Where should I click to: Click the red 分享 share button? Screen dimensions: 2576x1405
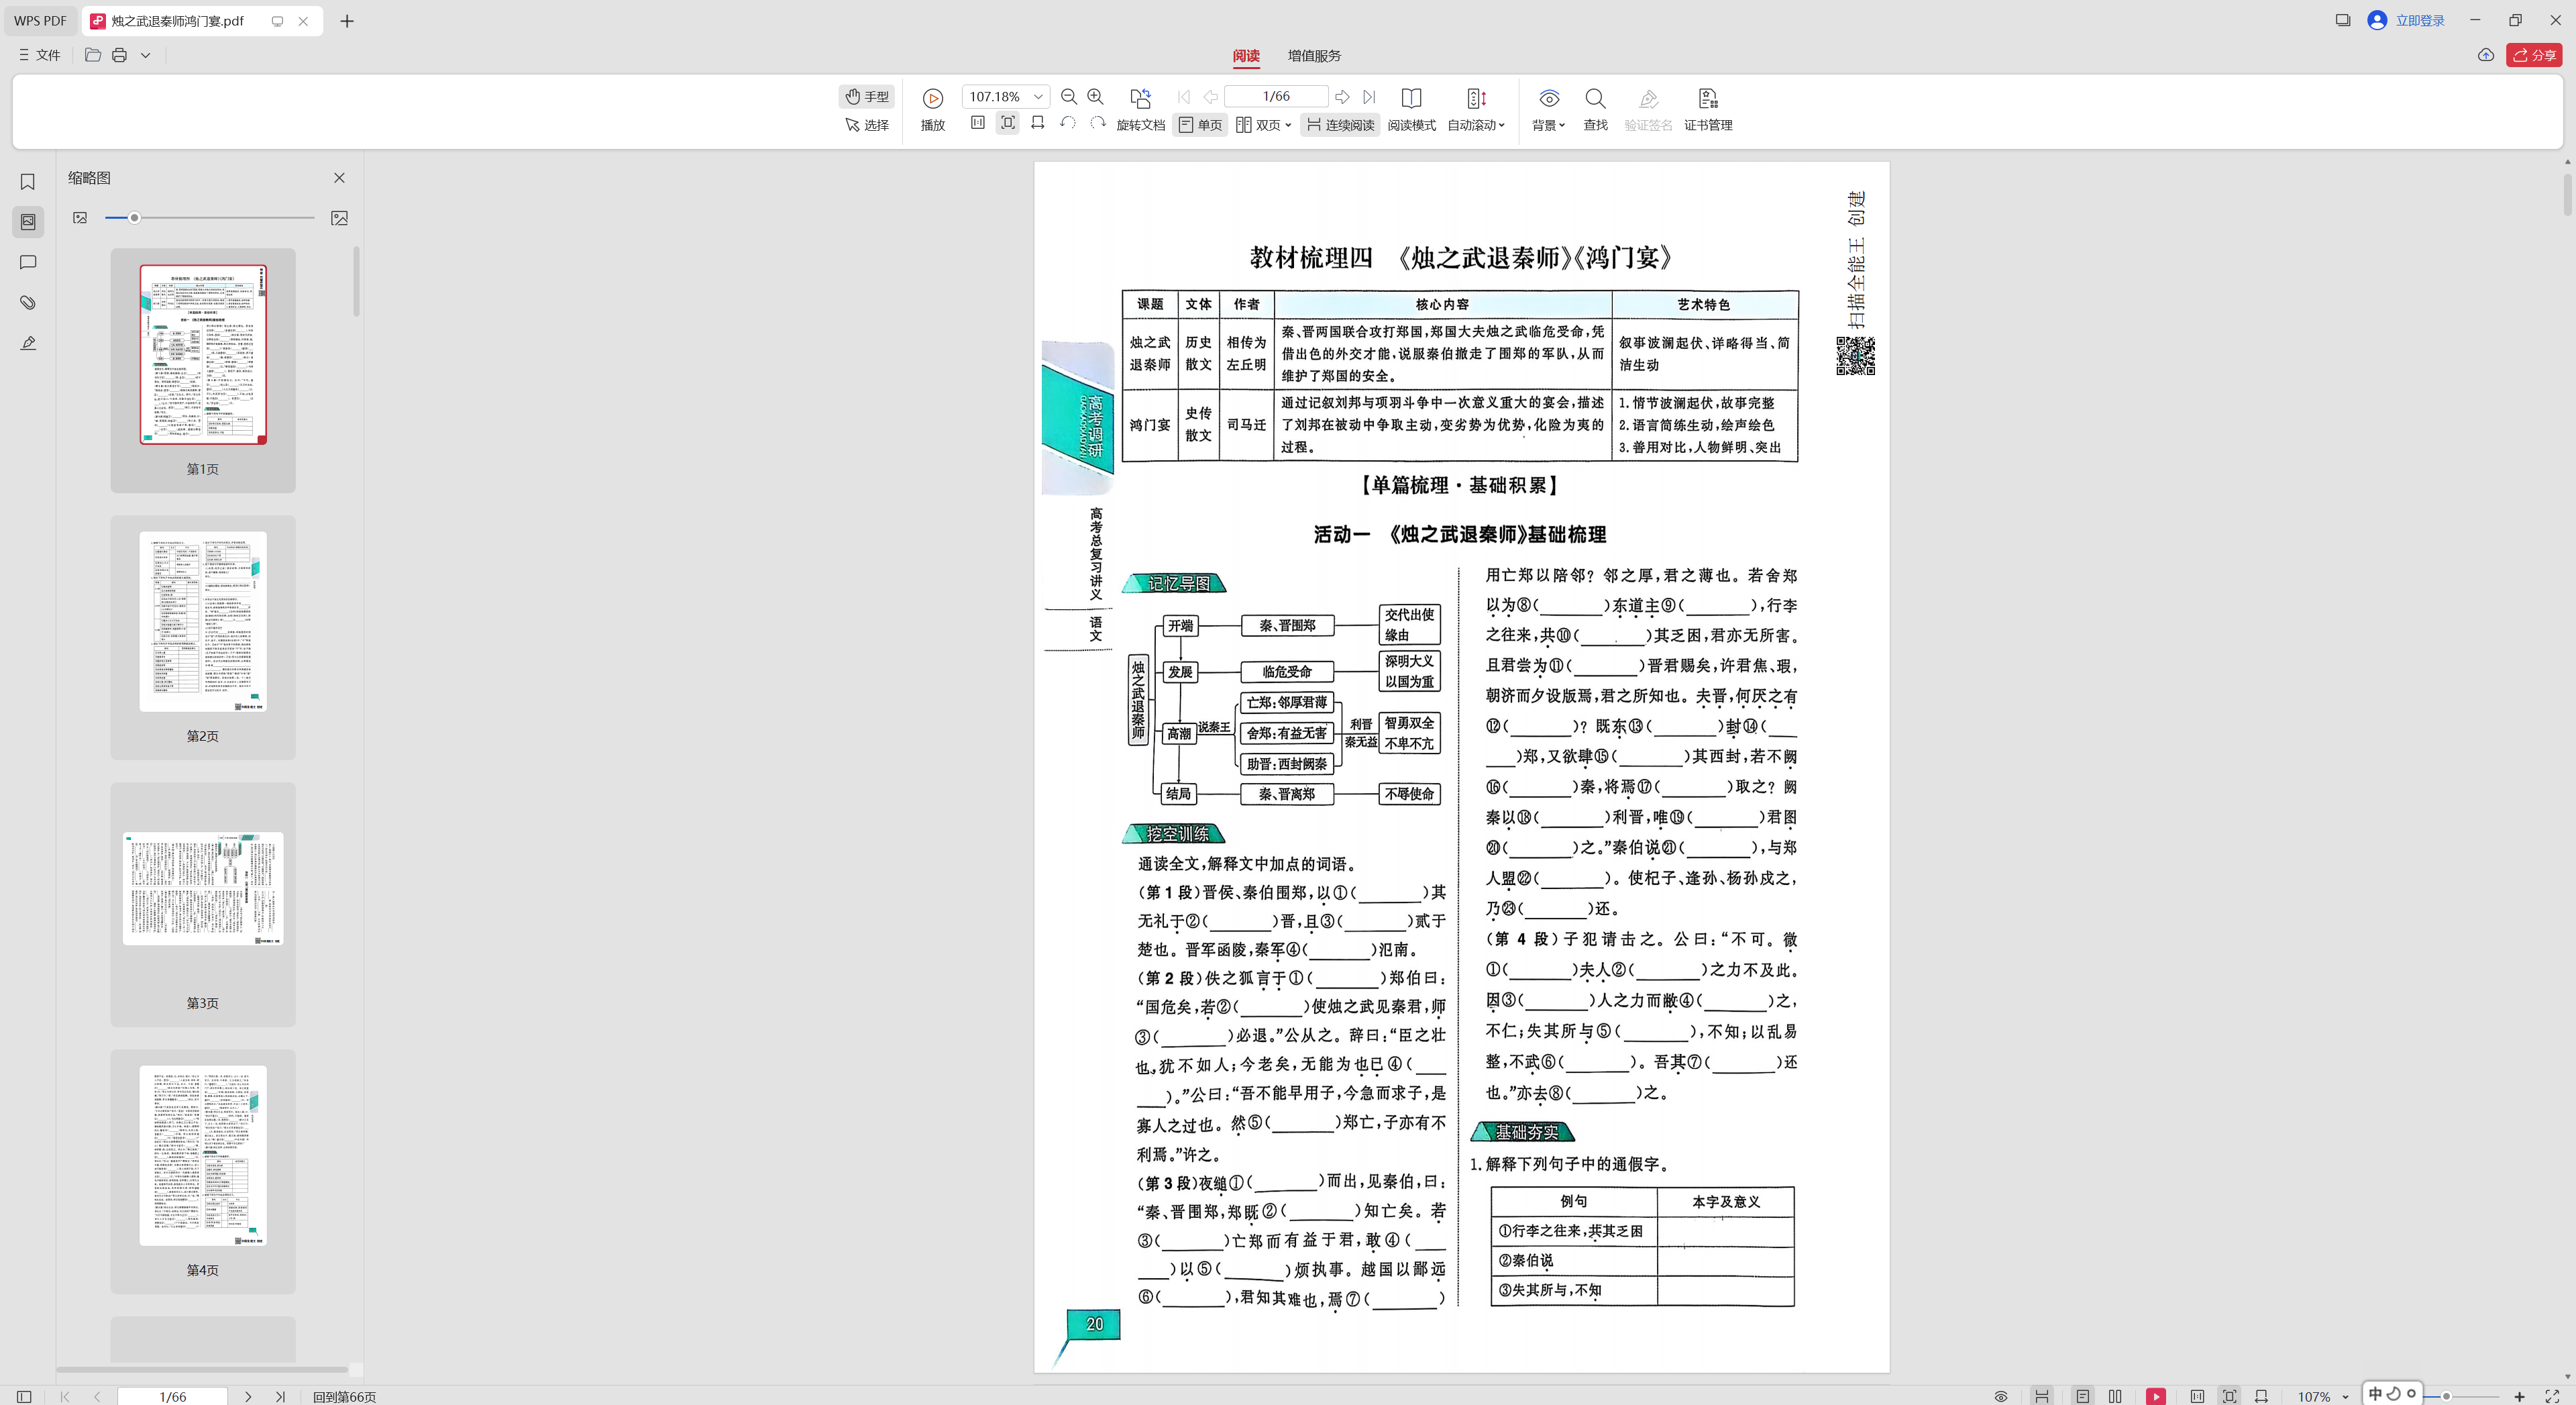coord(2533,55)
